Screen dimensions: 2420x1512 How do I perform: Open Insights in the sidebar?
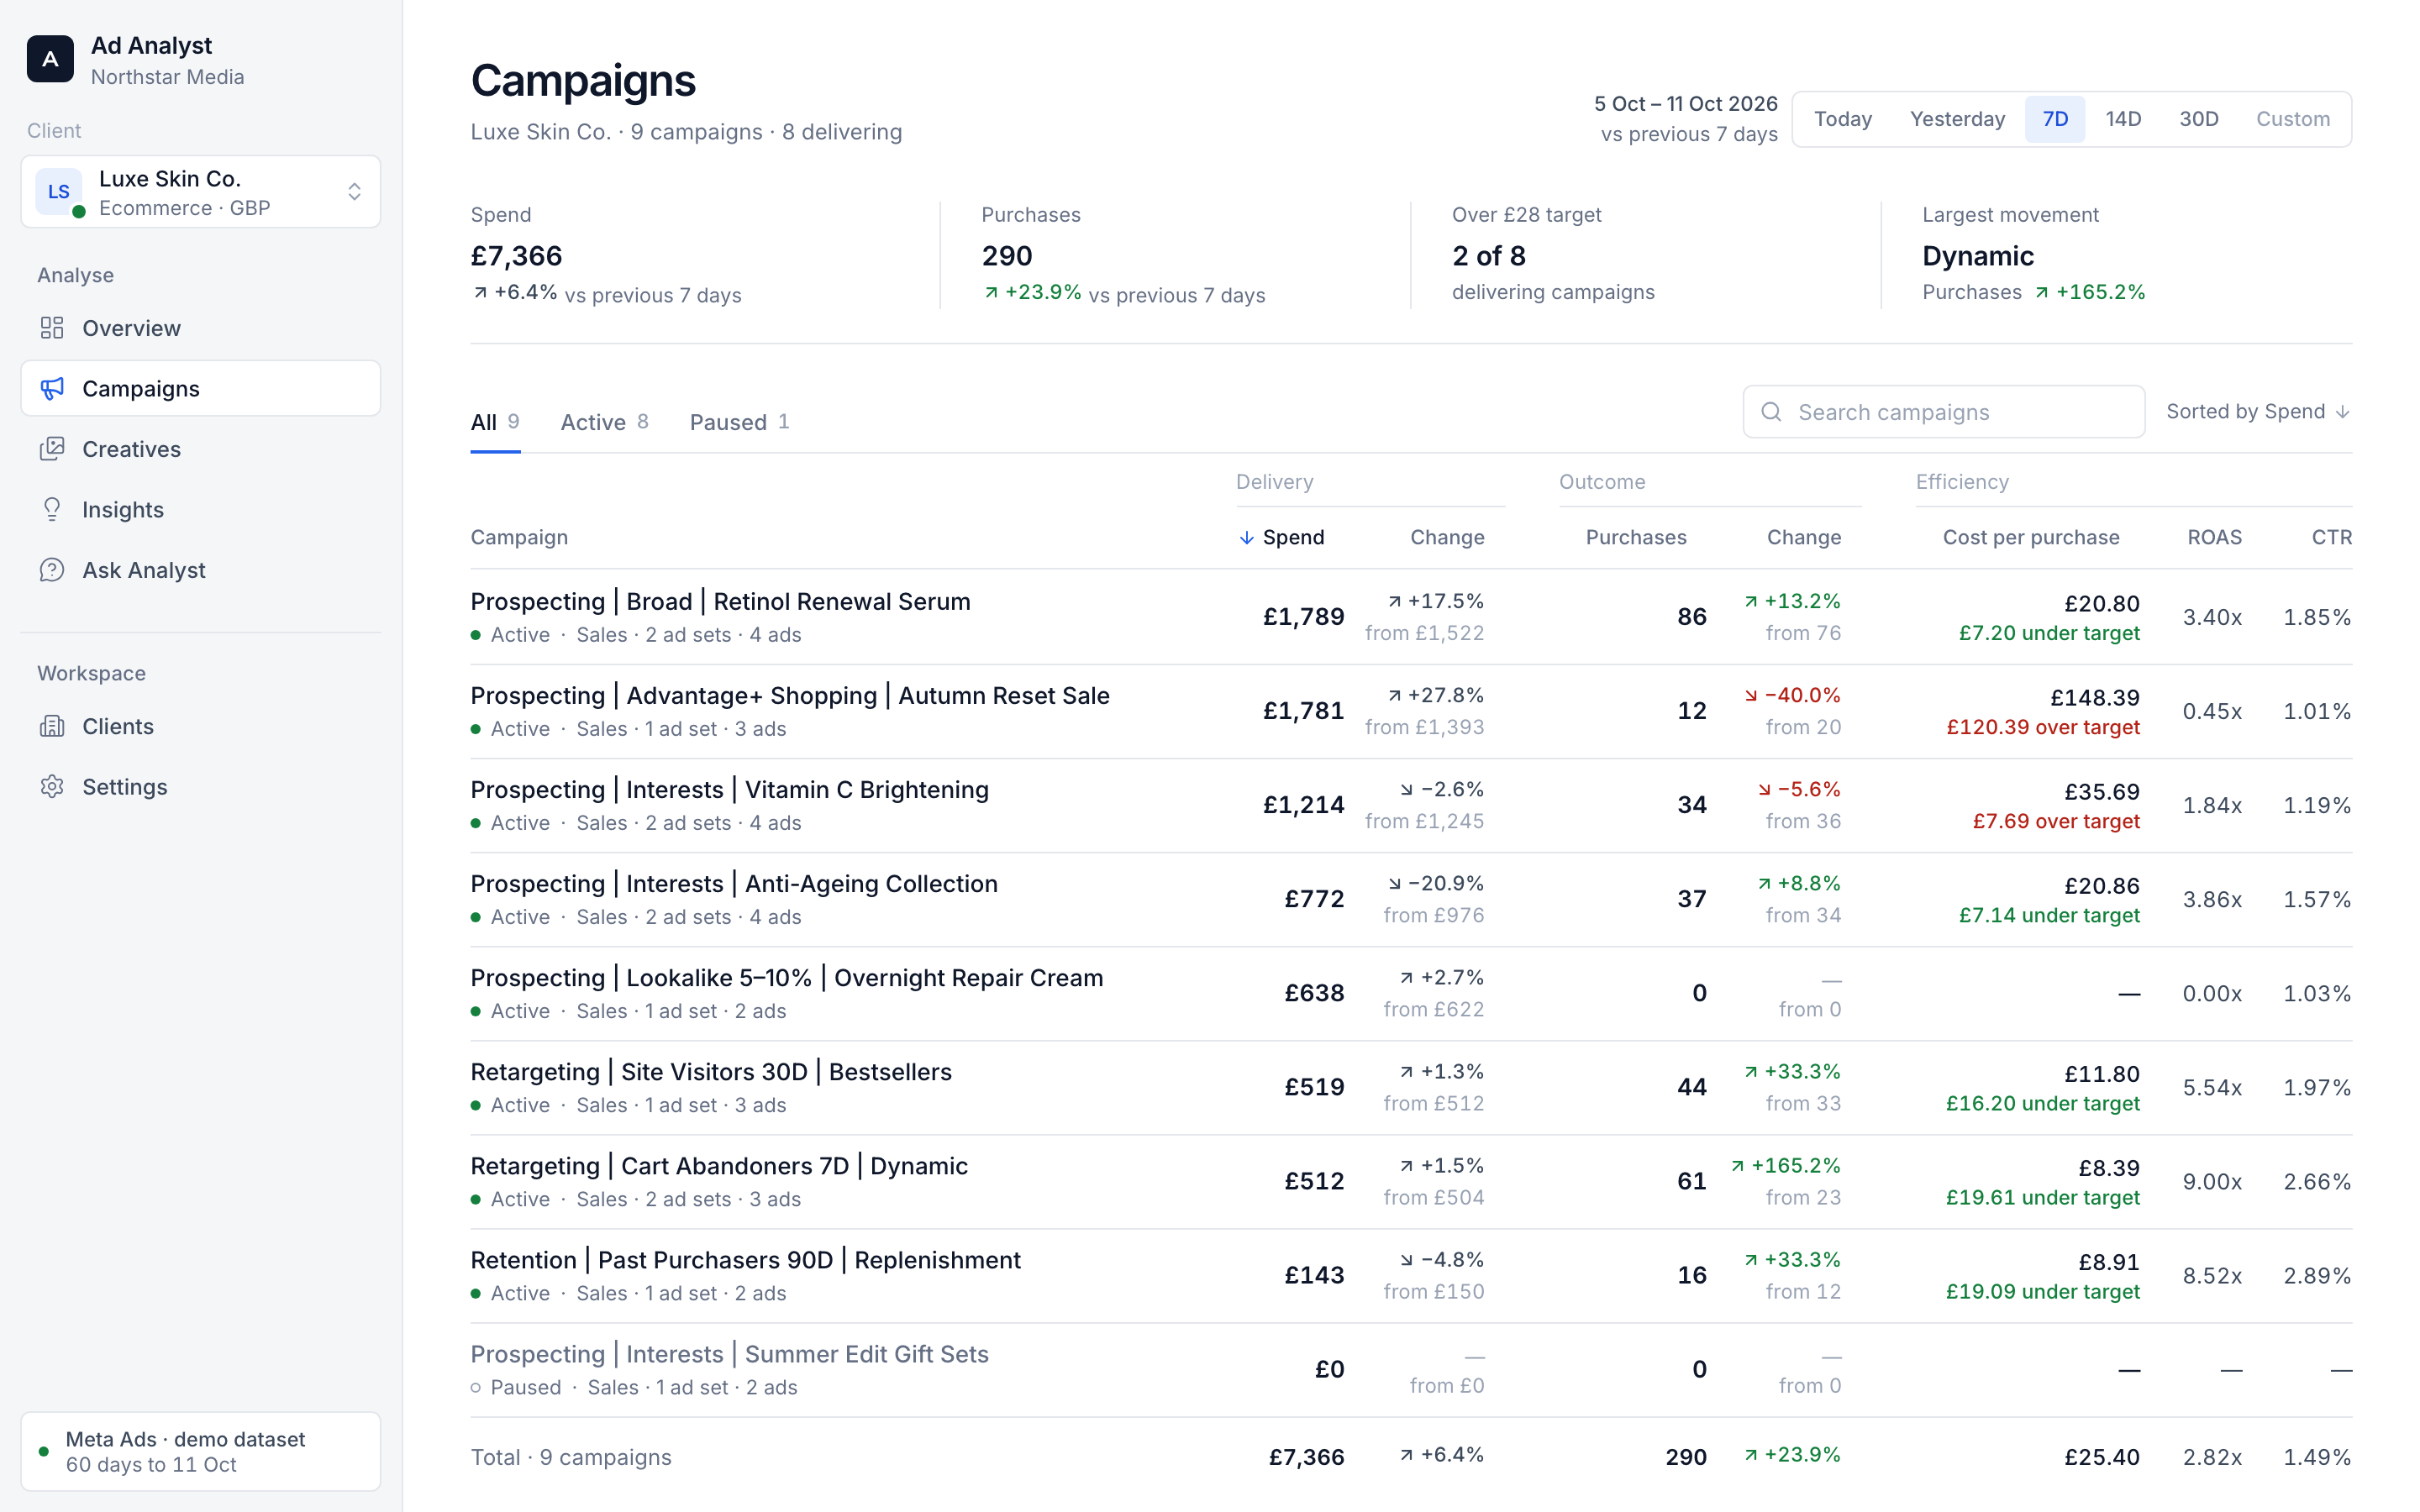coord(201,509)
